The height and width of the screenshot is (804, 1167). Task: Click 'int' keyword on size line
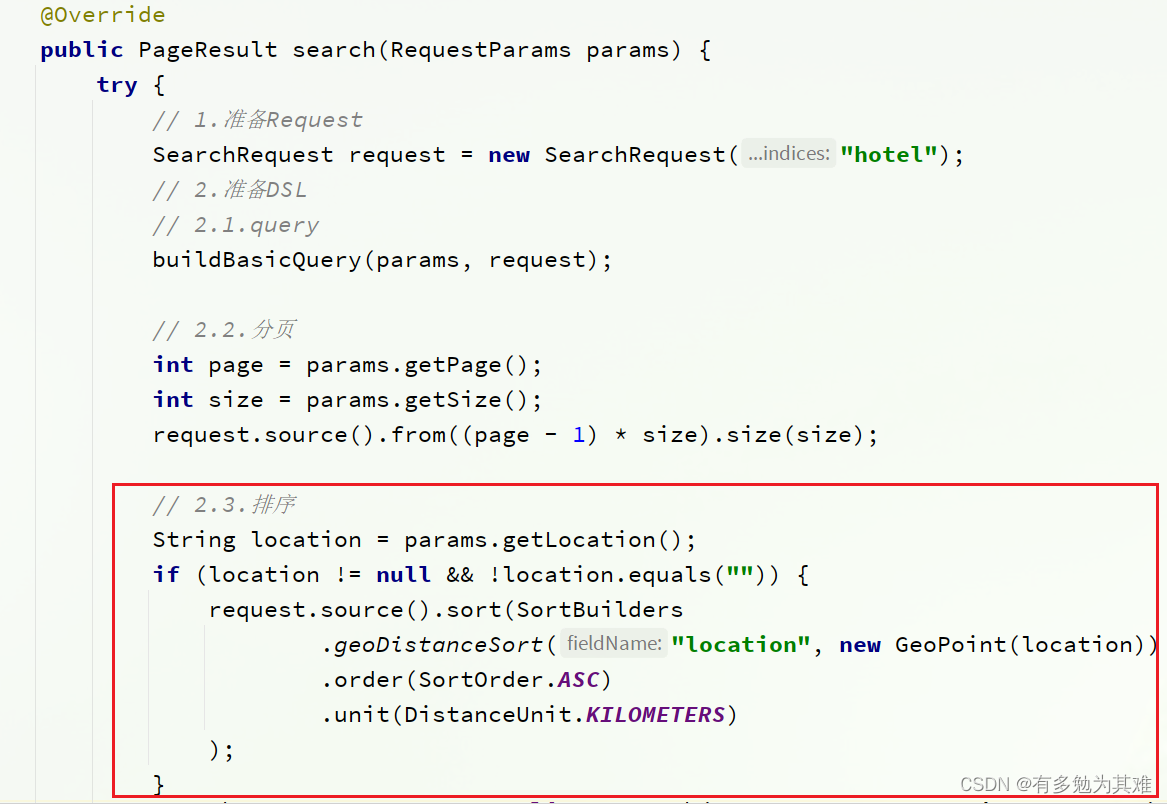[173, 400]
